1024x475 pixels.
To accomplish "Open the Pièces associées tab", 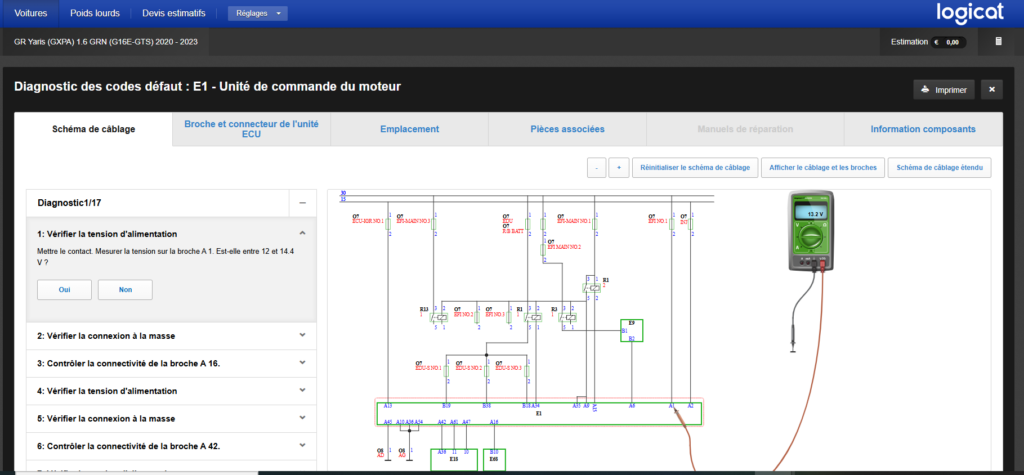I will pyautogui.click(x=568, y=129).
